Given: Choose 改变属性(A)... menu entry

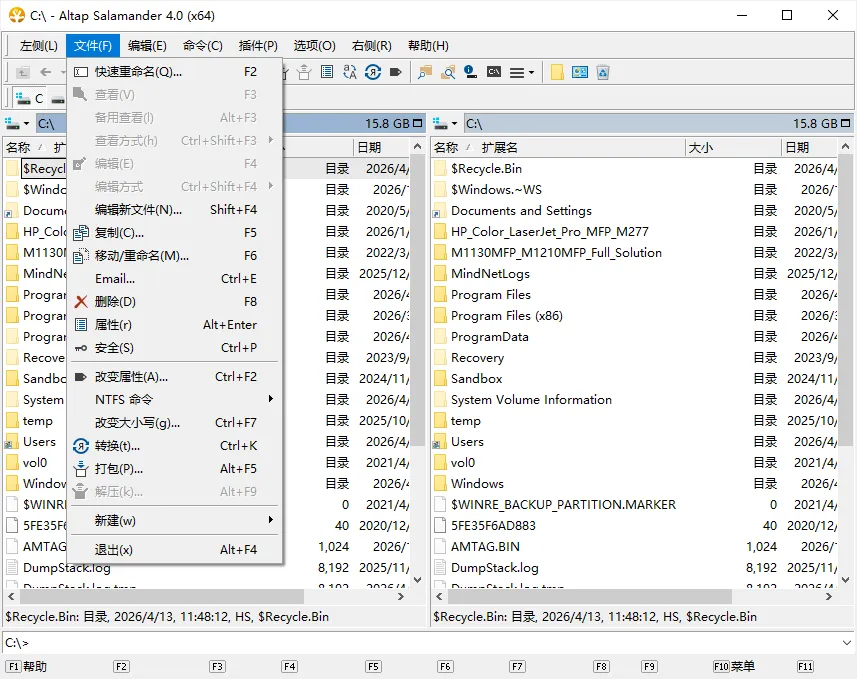Looking at the screenshot, I should coord(175,377).
